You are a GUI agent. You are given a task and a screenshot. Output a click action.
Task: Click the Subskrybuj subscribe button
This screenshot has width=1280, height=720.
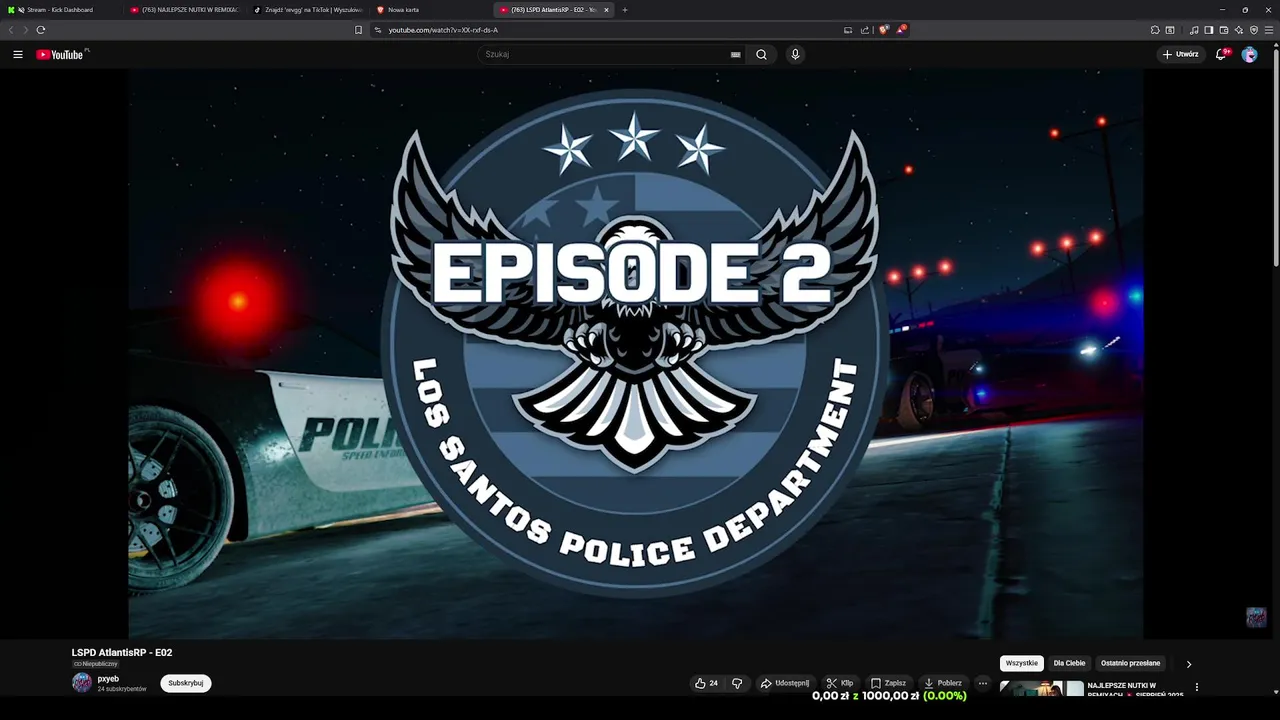(186, 683)
